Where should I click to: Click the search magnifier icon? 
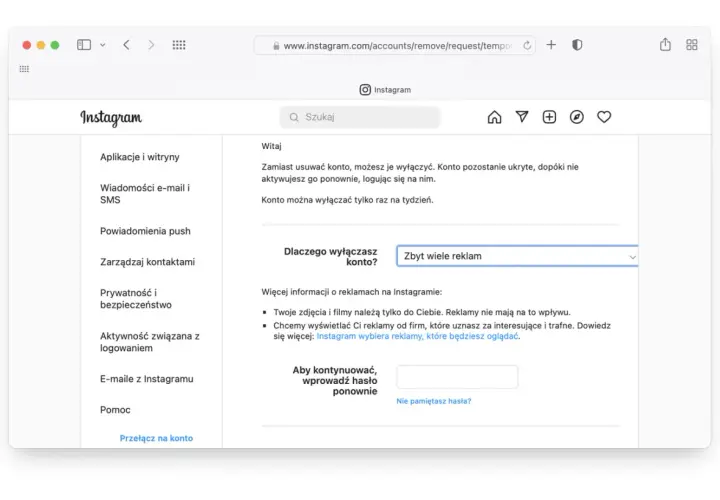[294, 117]
